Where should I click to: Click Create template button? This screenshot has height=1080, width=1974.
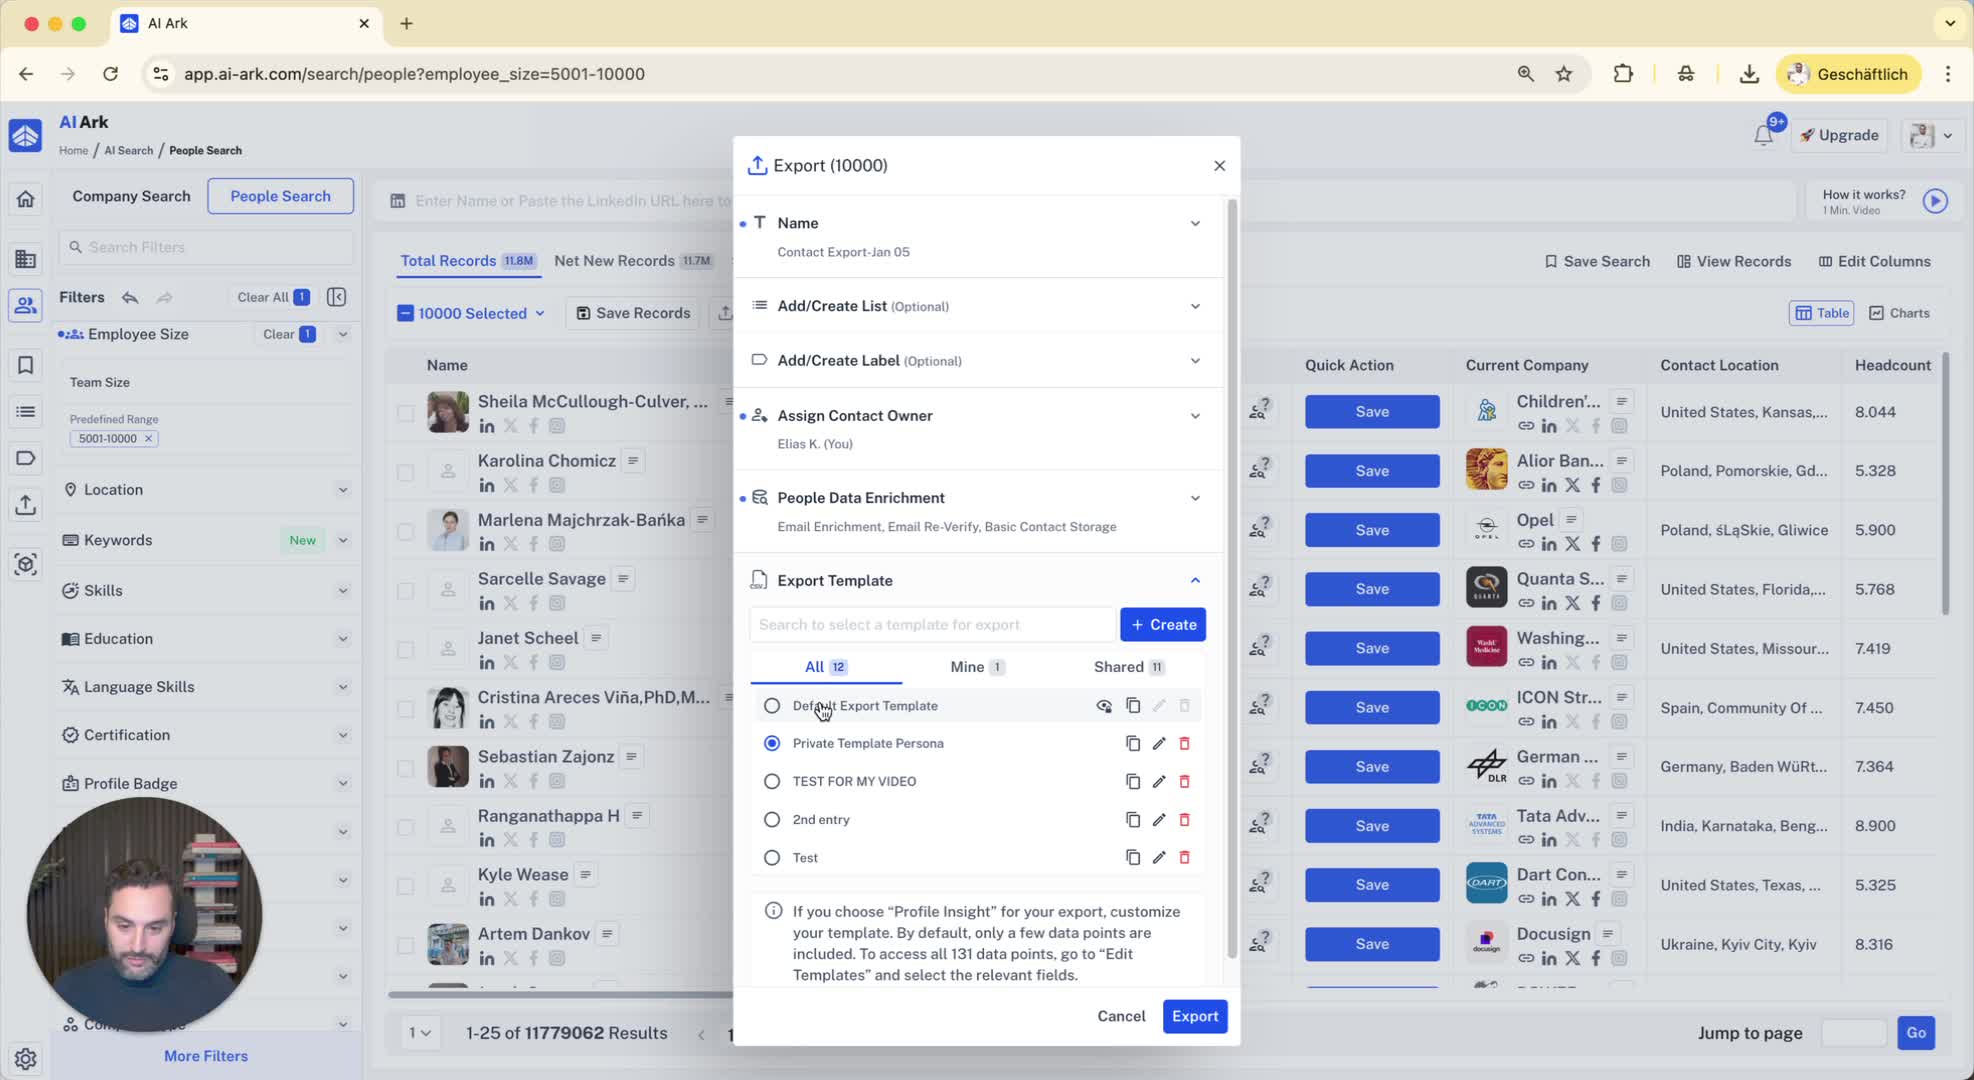(x=1162, y=624)
